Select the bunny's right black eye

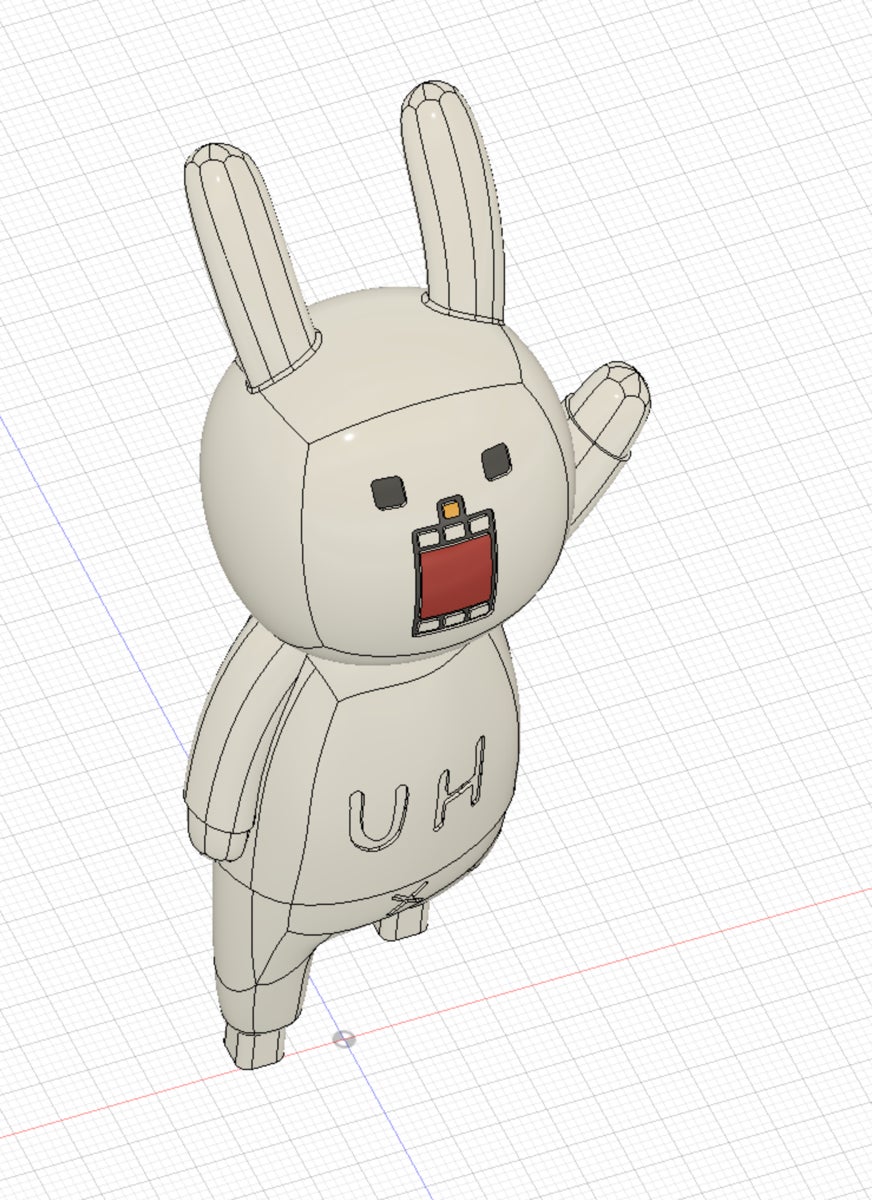tap(497, 461)
